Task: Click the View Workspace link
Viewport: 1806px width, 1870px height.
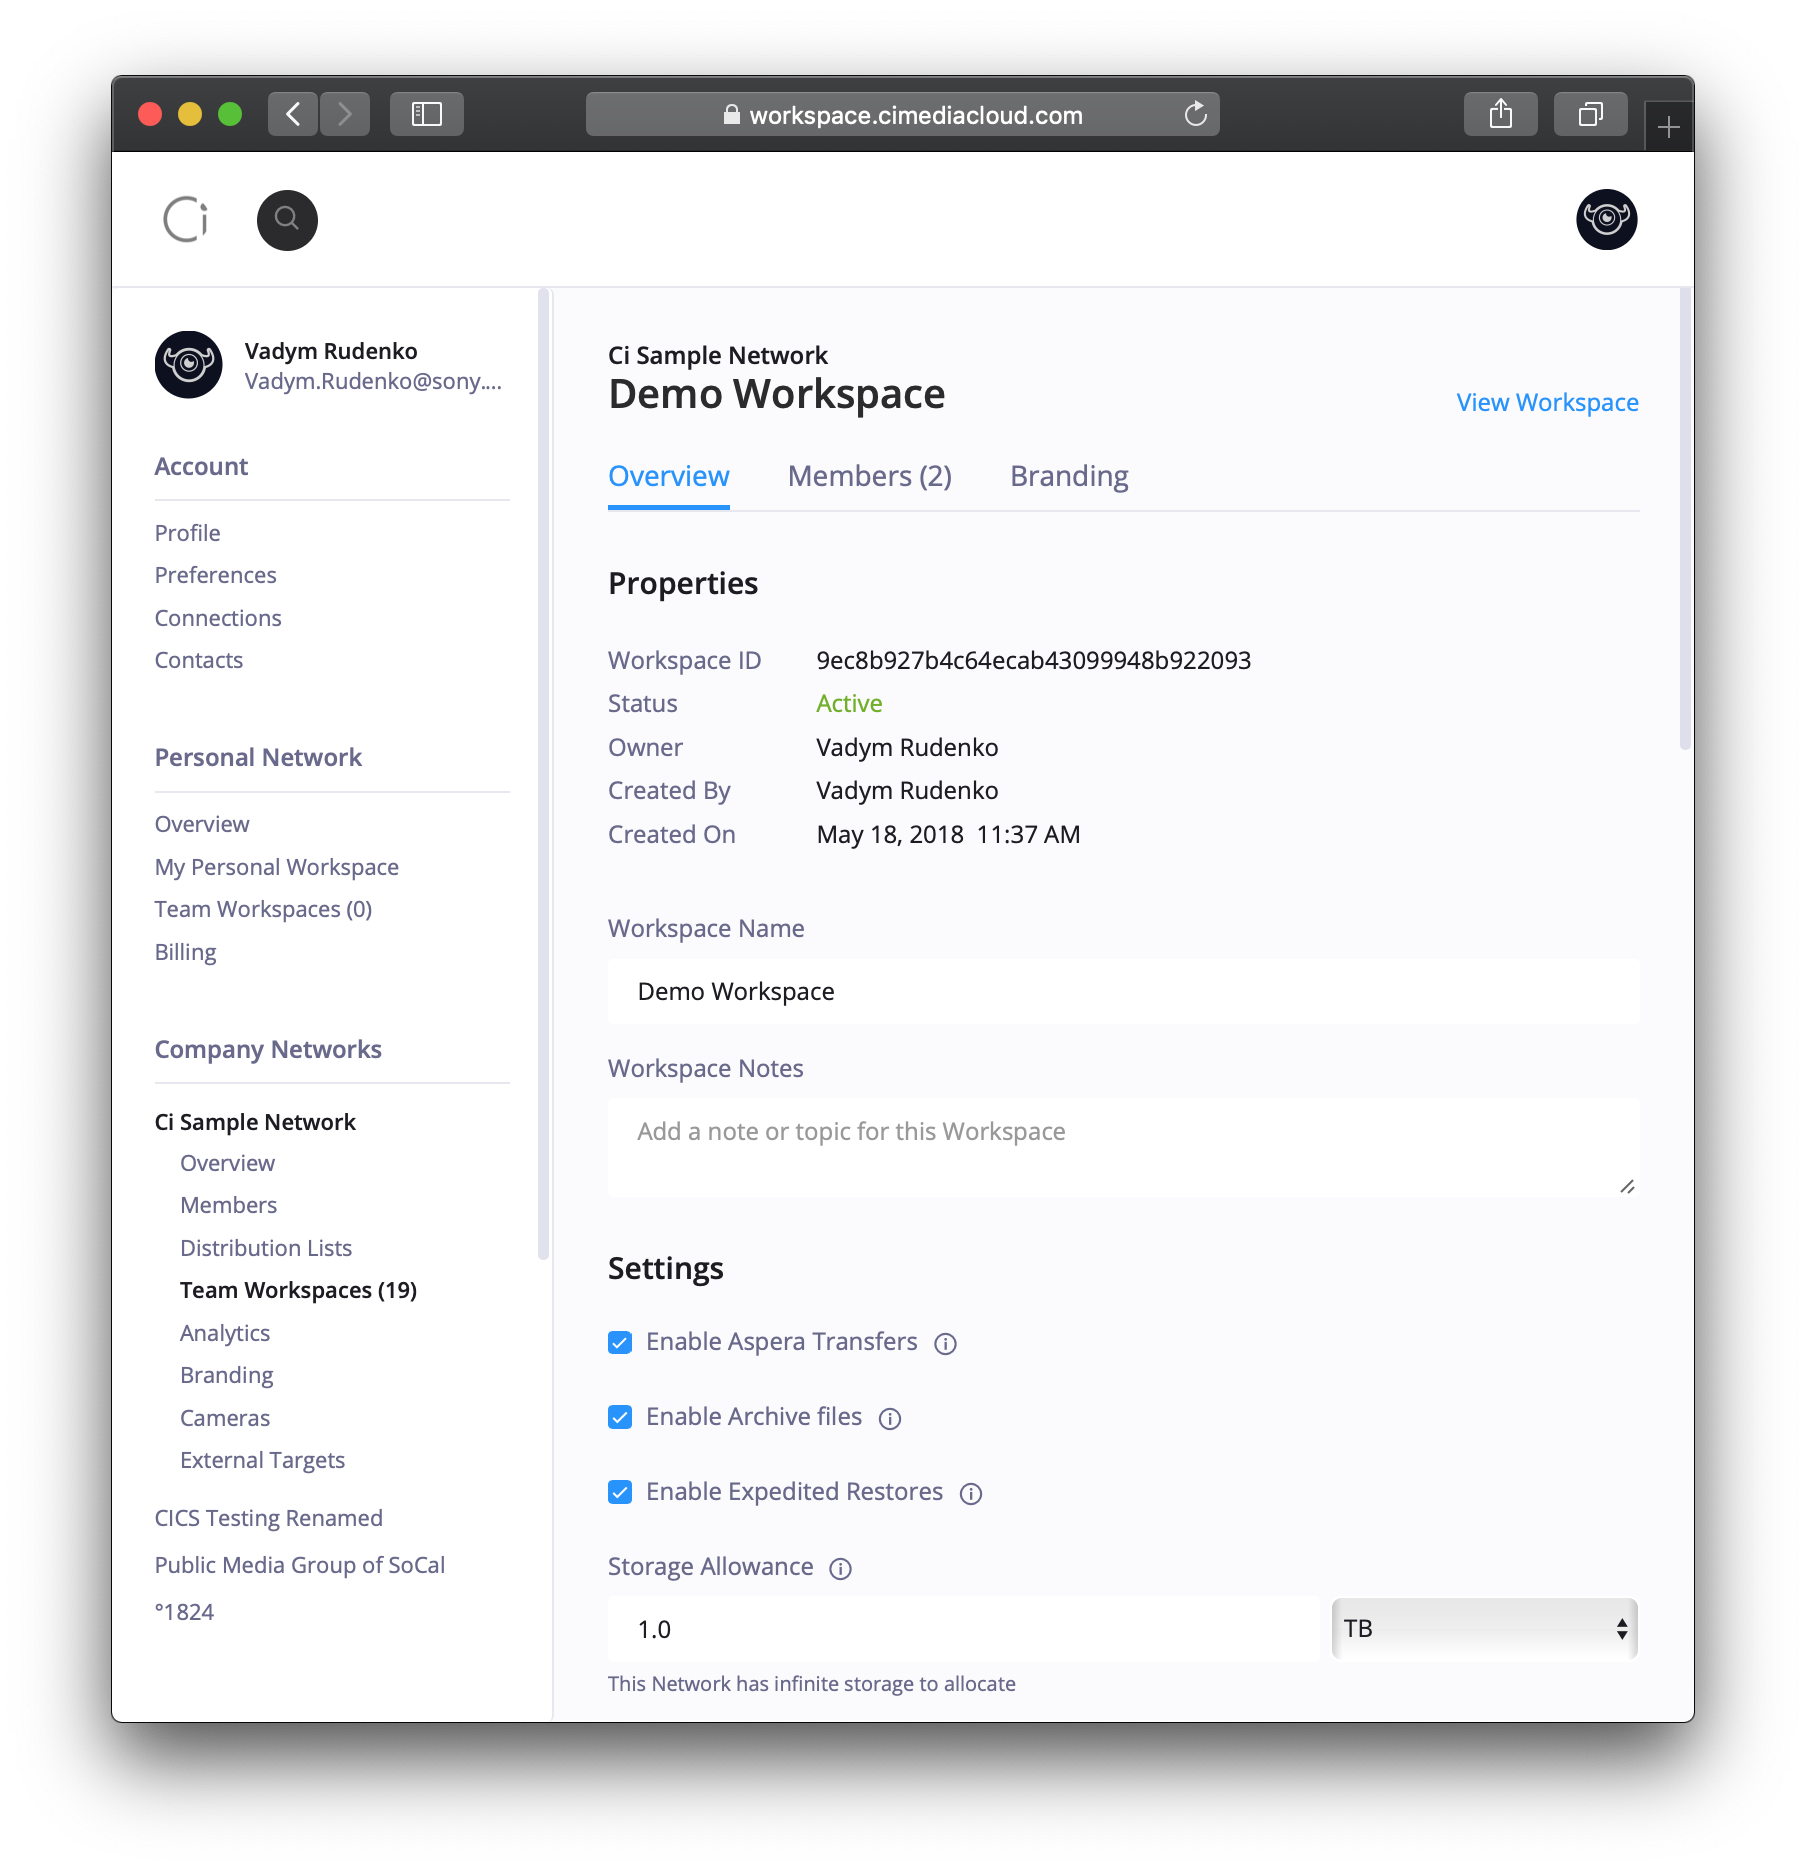Action: tap(1547, 402)
